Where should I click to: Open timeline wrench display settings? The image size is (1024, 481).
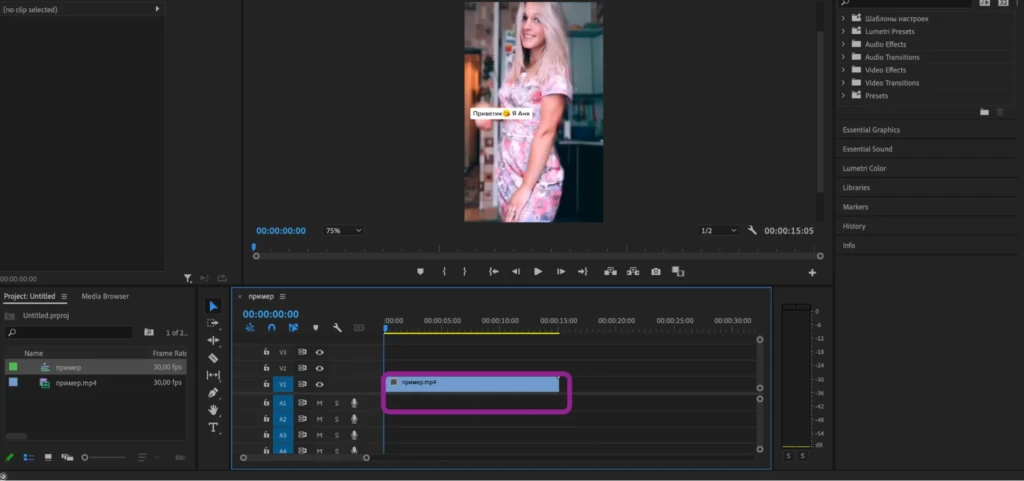click(x=337, y=328)
